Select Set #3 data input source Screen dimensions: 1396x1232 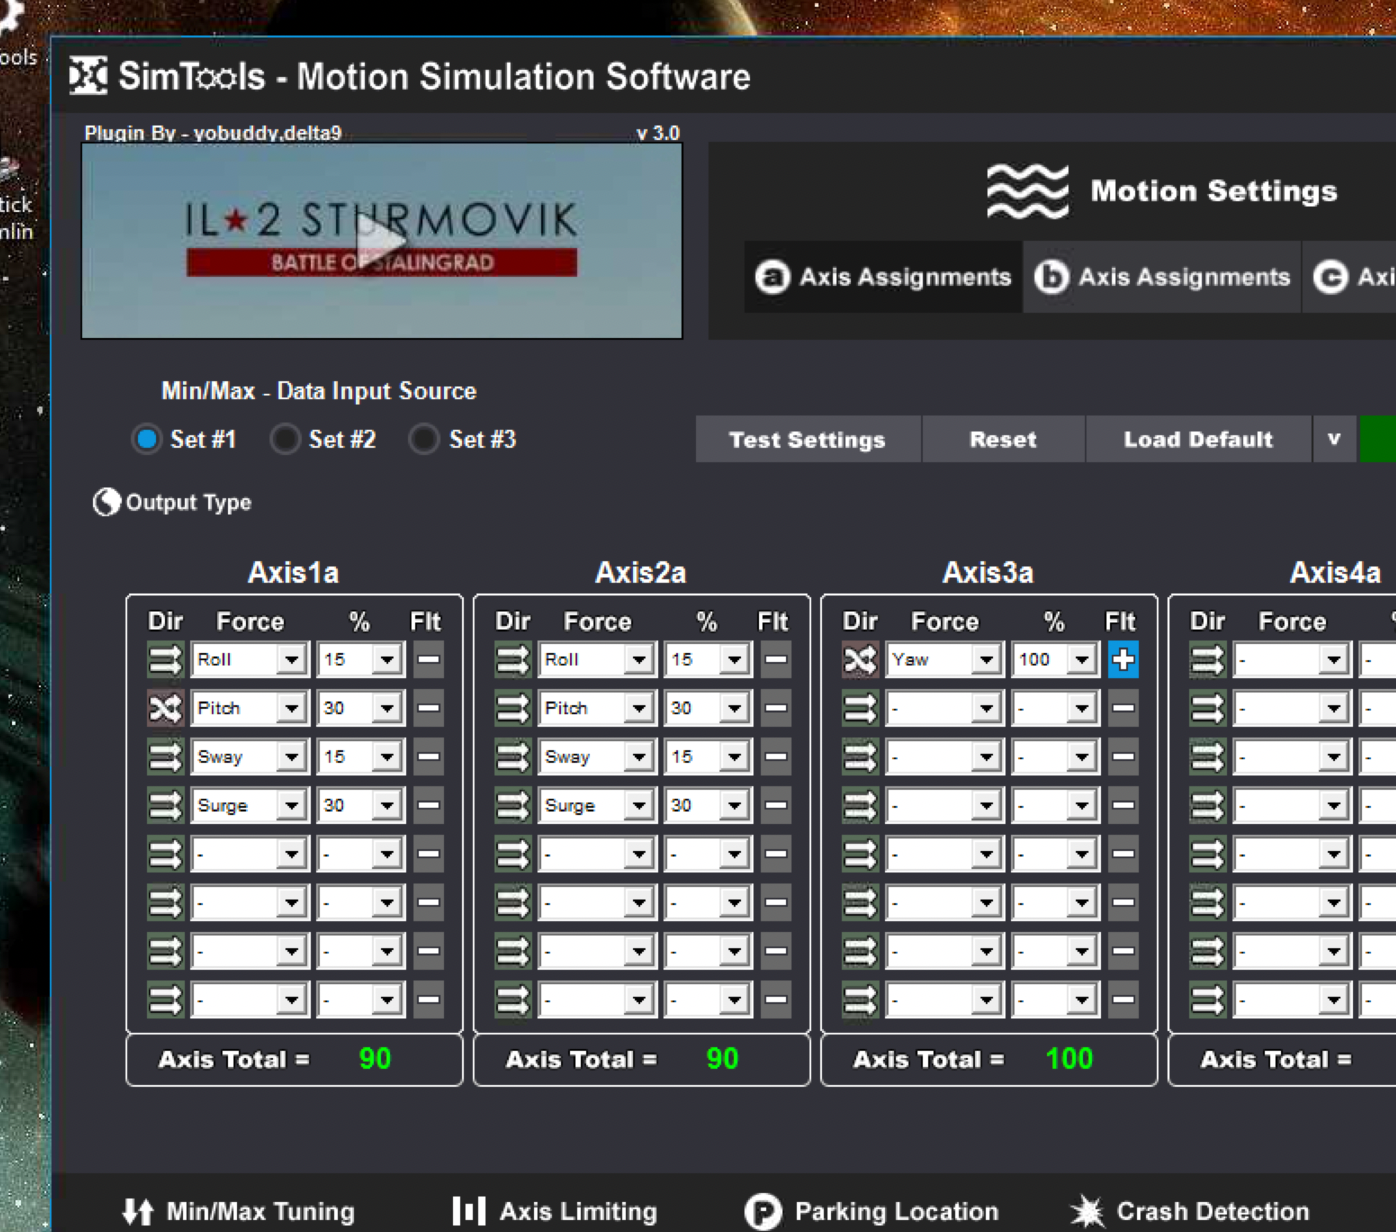(x=424, y=439)
